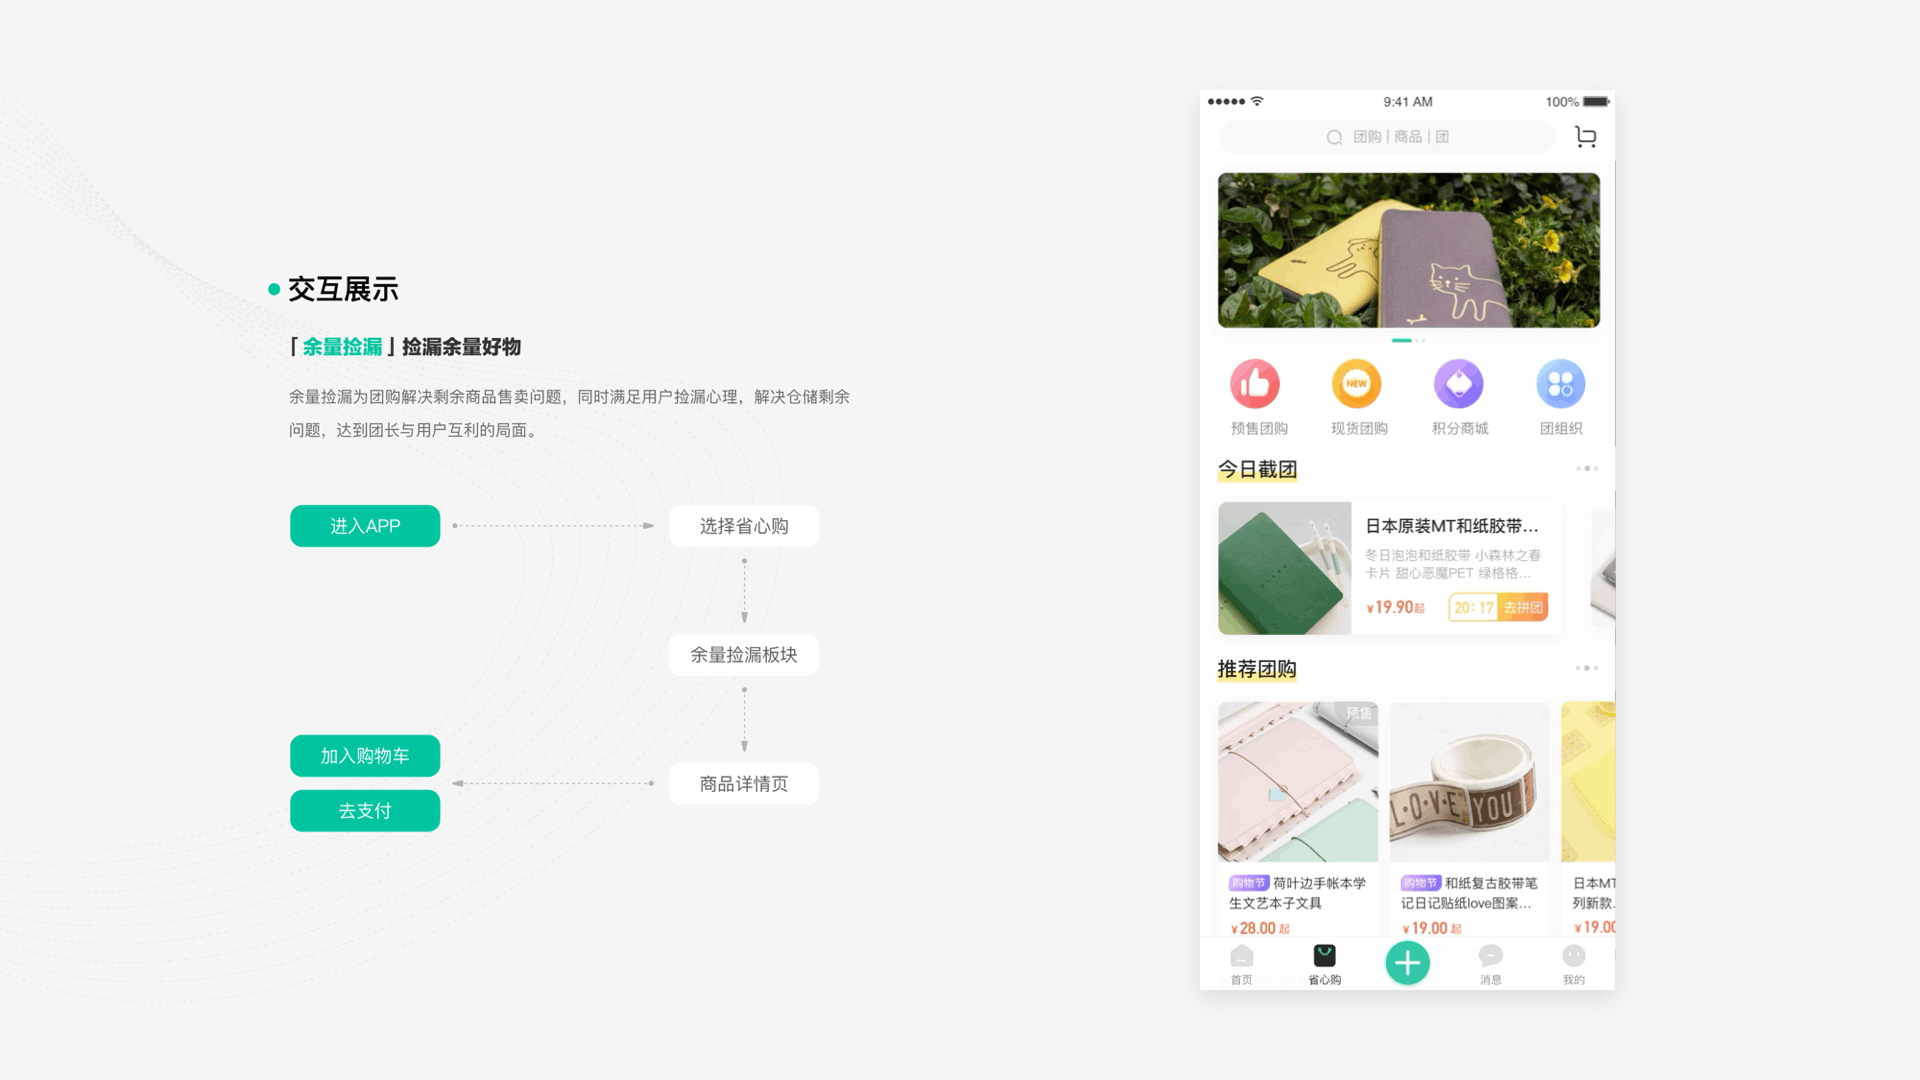Click the search field 团购 | 商品
The image size is (1920, 1080).
click(x=1387, y=137)
